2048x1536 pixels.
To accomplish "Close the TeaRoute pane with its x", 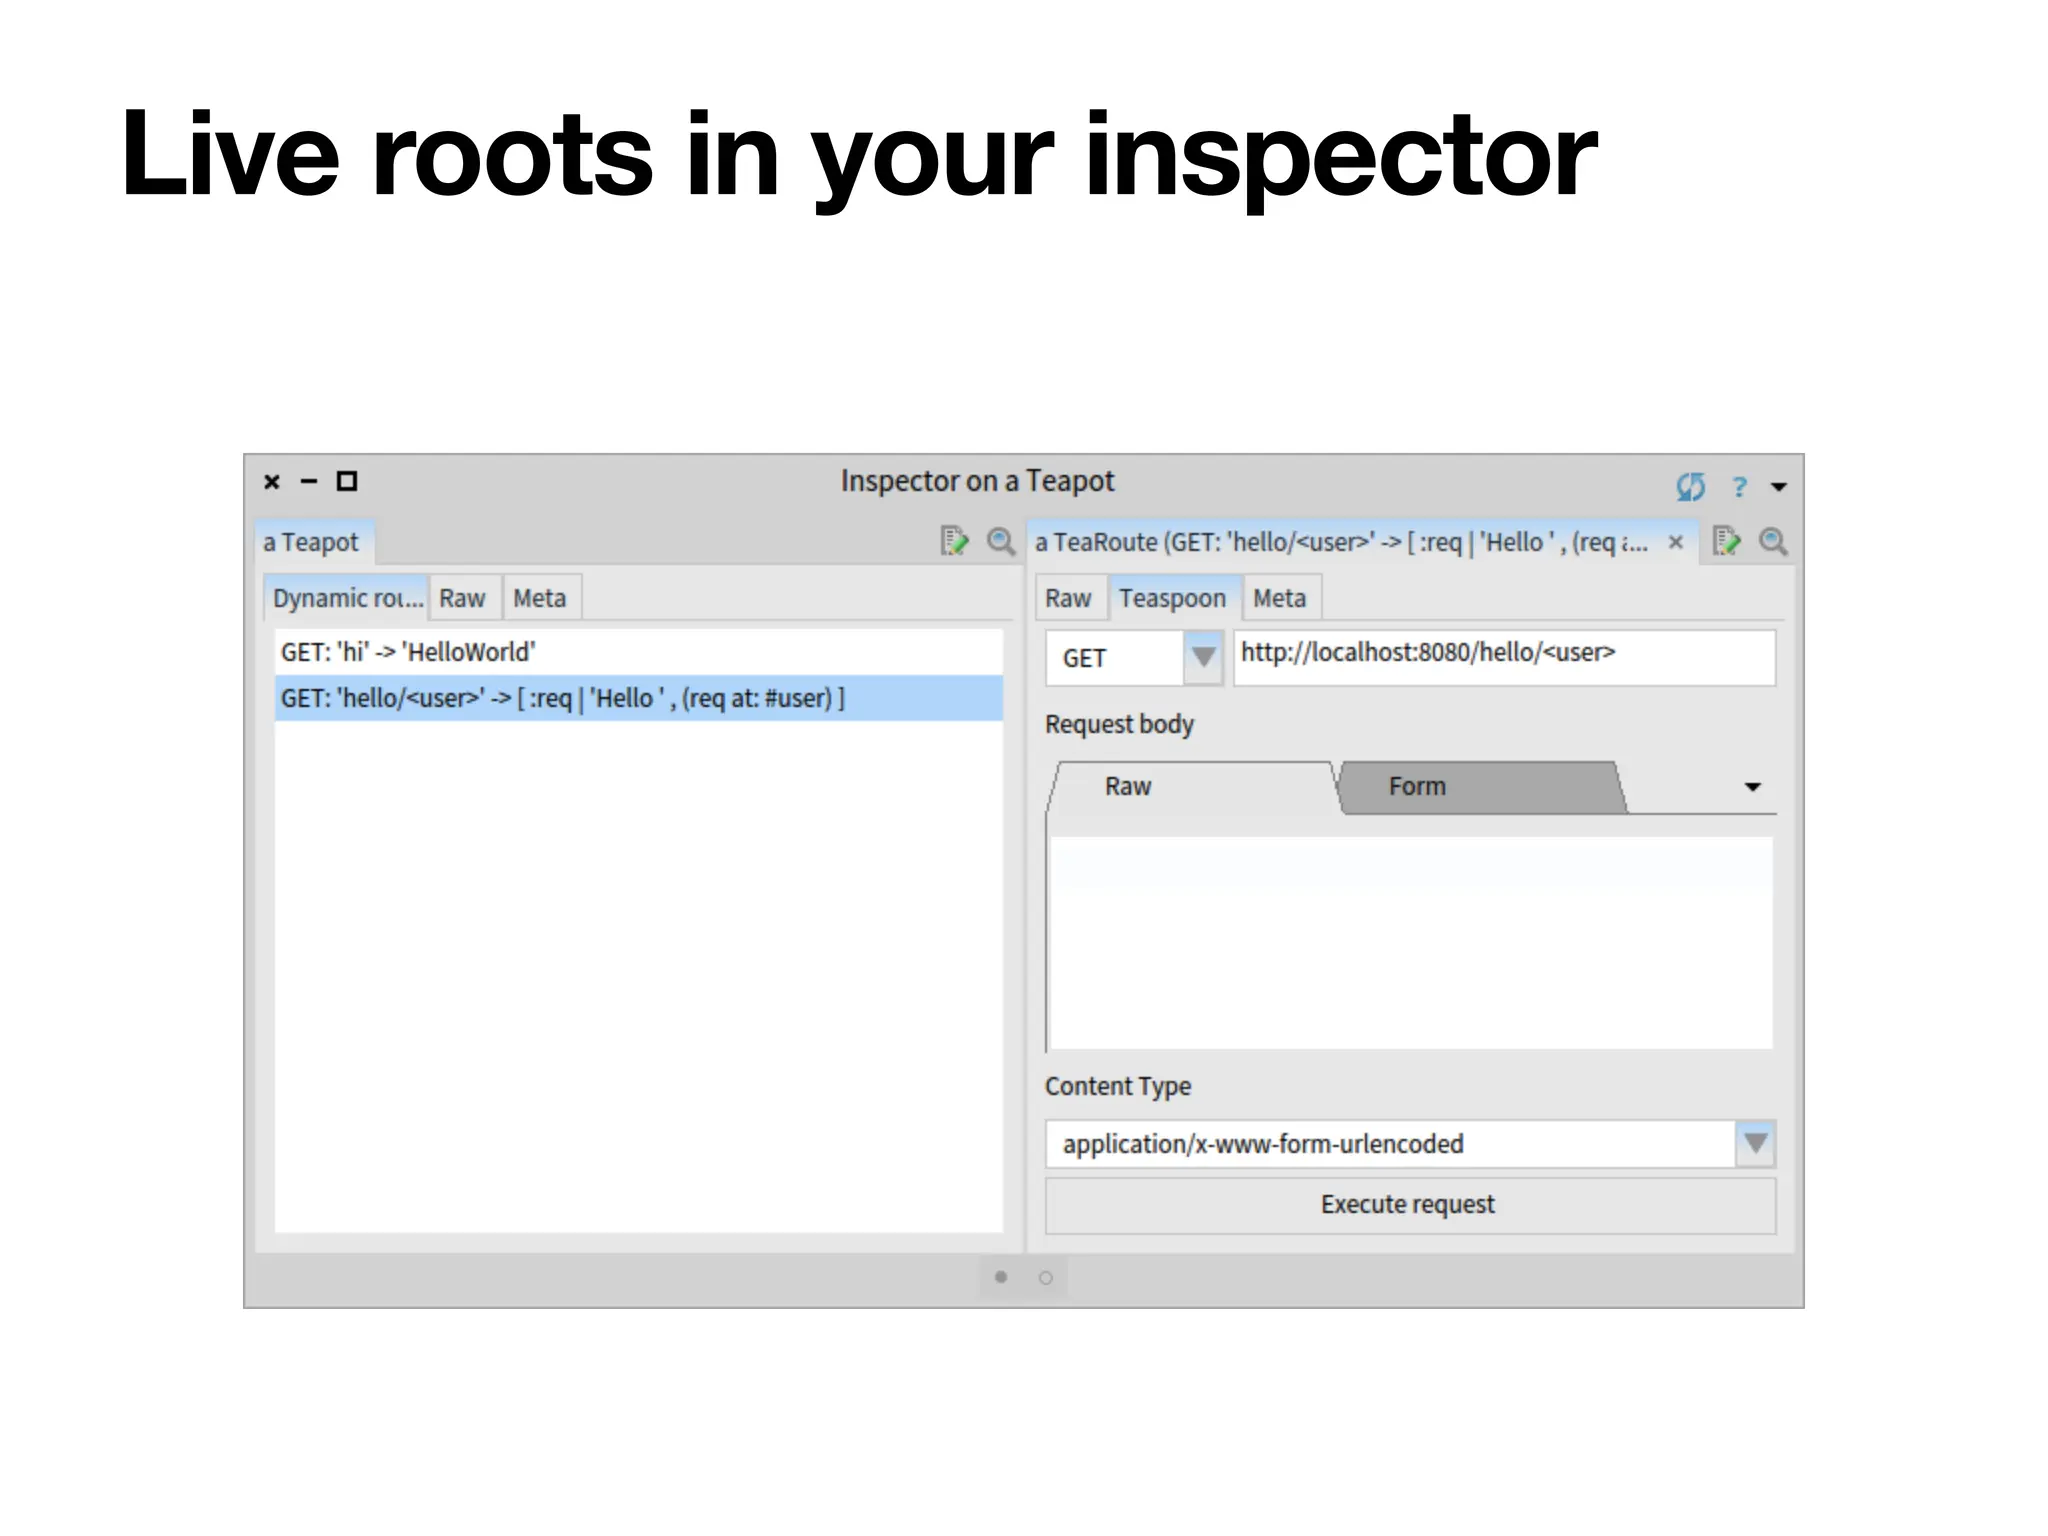I will [x=1676, y=542].
